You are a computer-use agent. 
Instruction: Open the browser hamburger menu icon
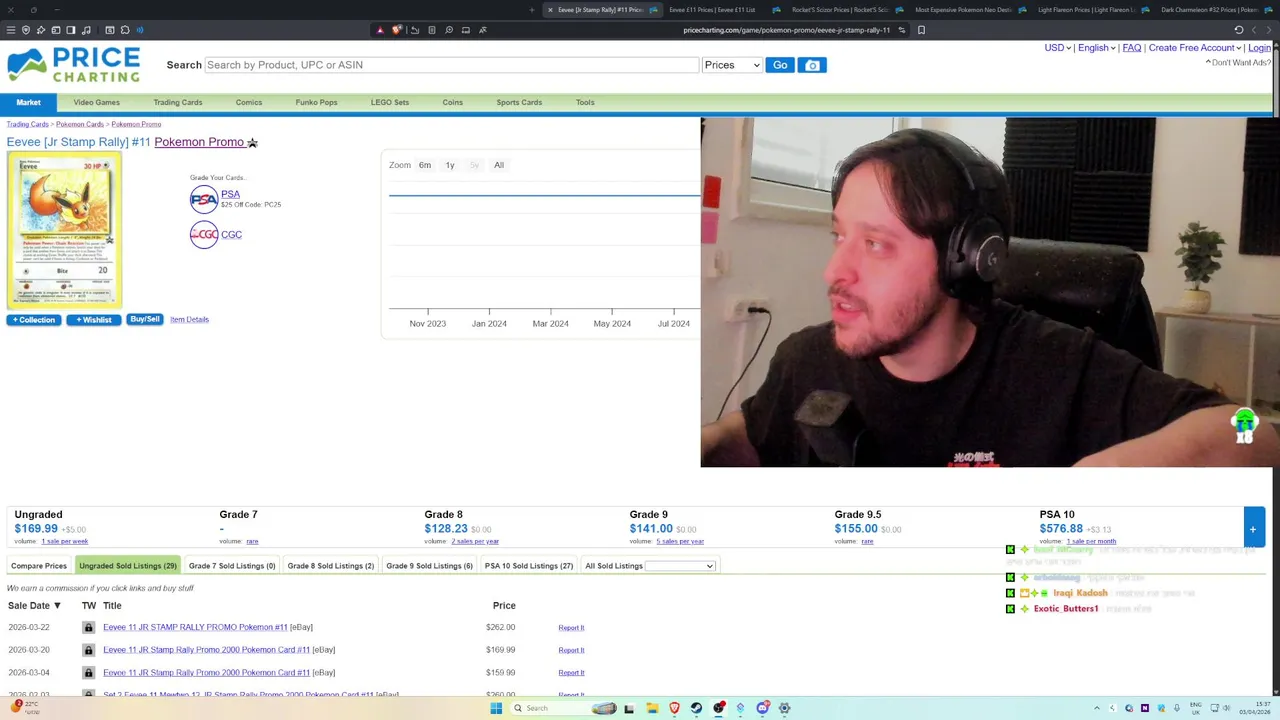(11, 30)
